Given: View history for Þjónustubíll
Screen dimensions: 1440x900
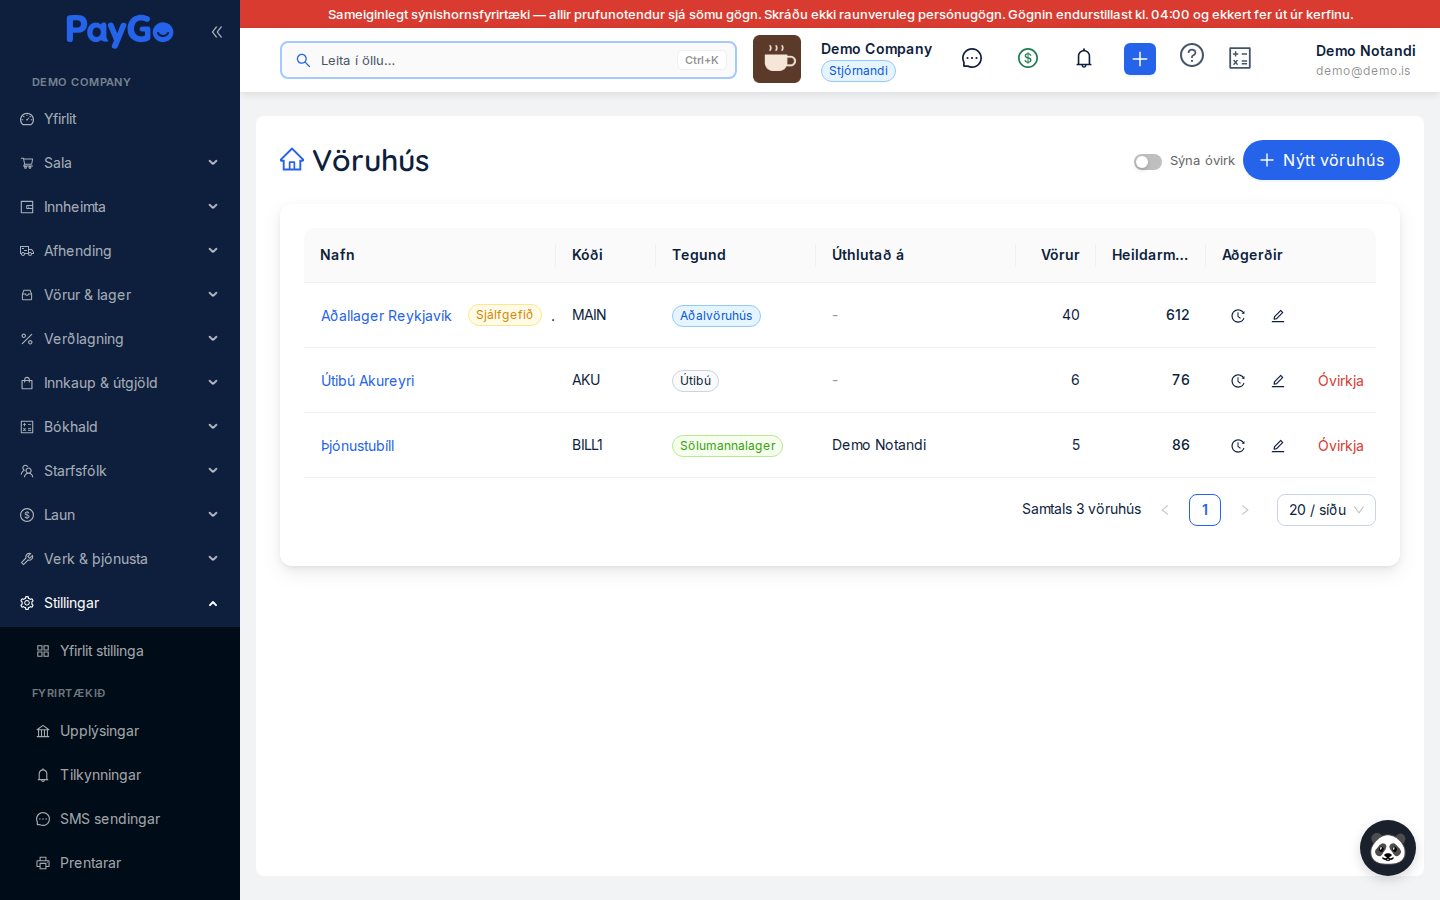Looking at the screenshot, I should pyautogui.click(x=1238, y=446).
